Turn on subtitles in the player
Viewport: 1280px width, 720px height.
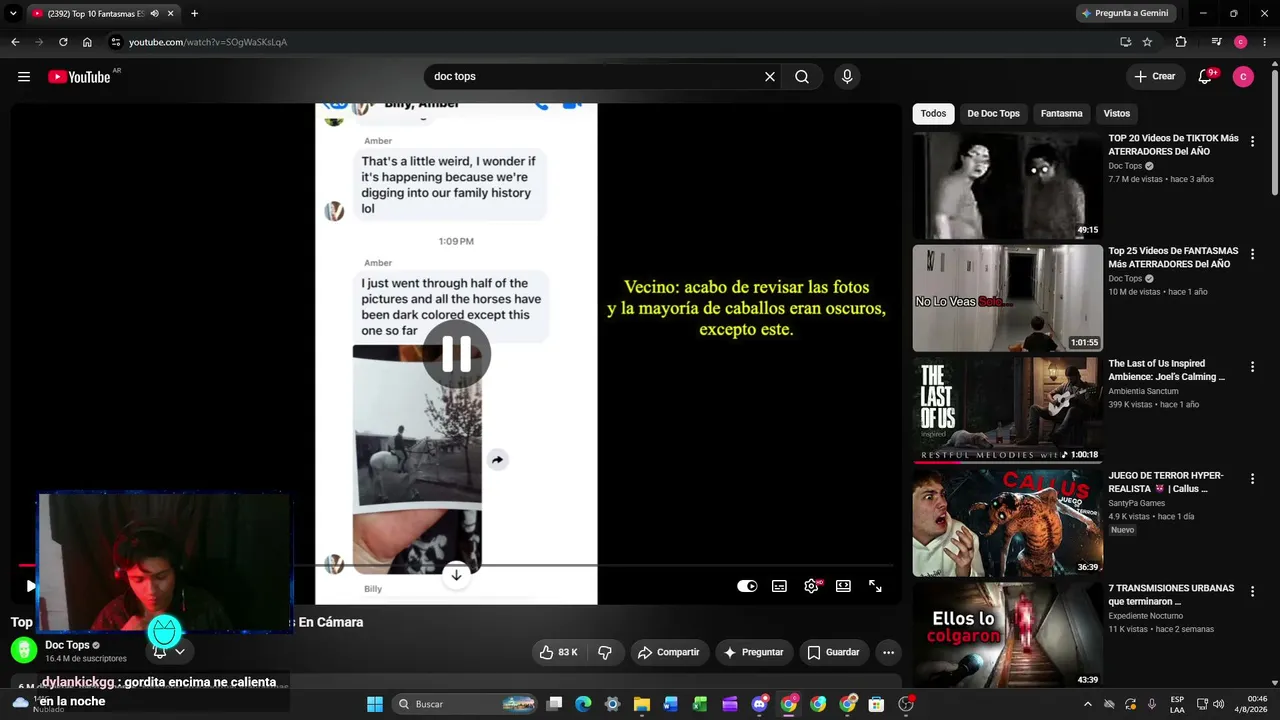[779, 586]
